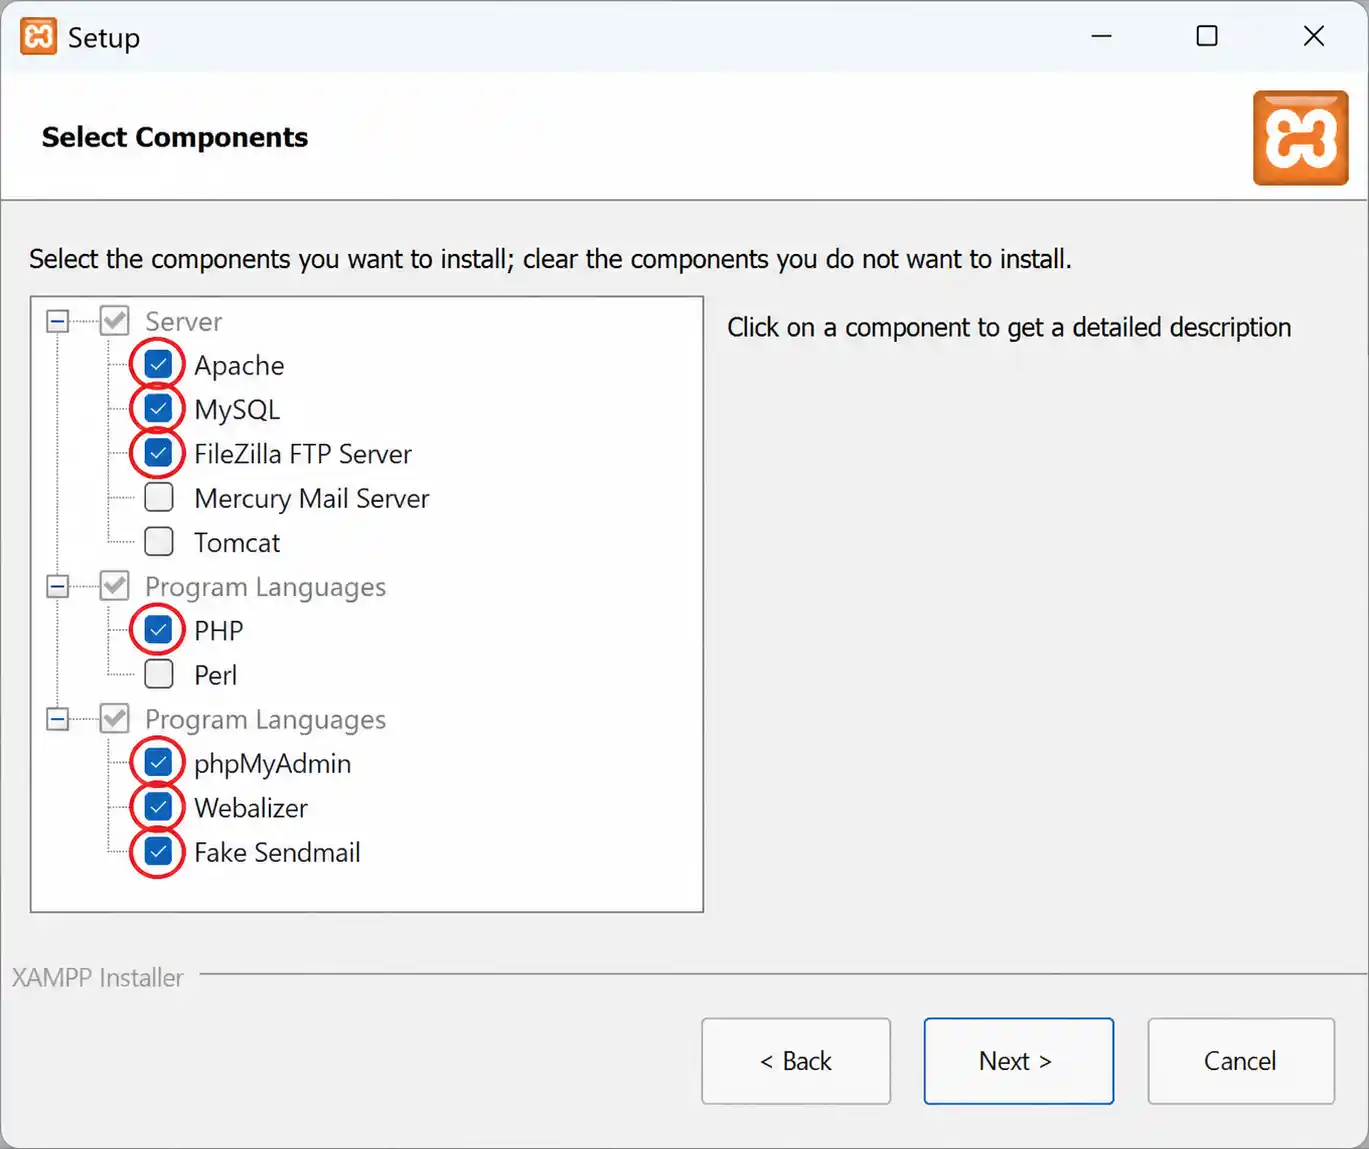Click Program Languages label above PHP

266,587
